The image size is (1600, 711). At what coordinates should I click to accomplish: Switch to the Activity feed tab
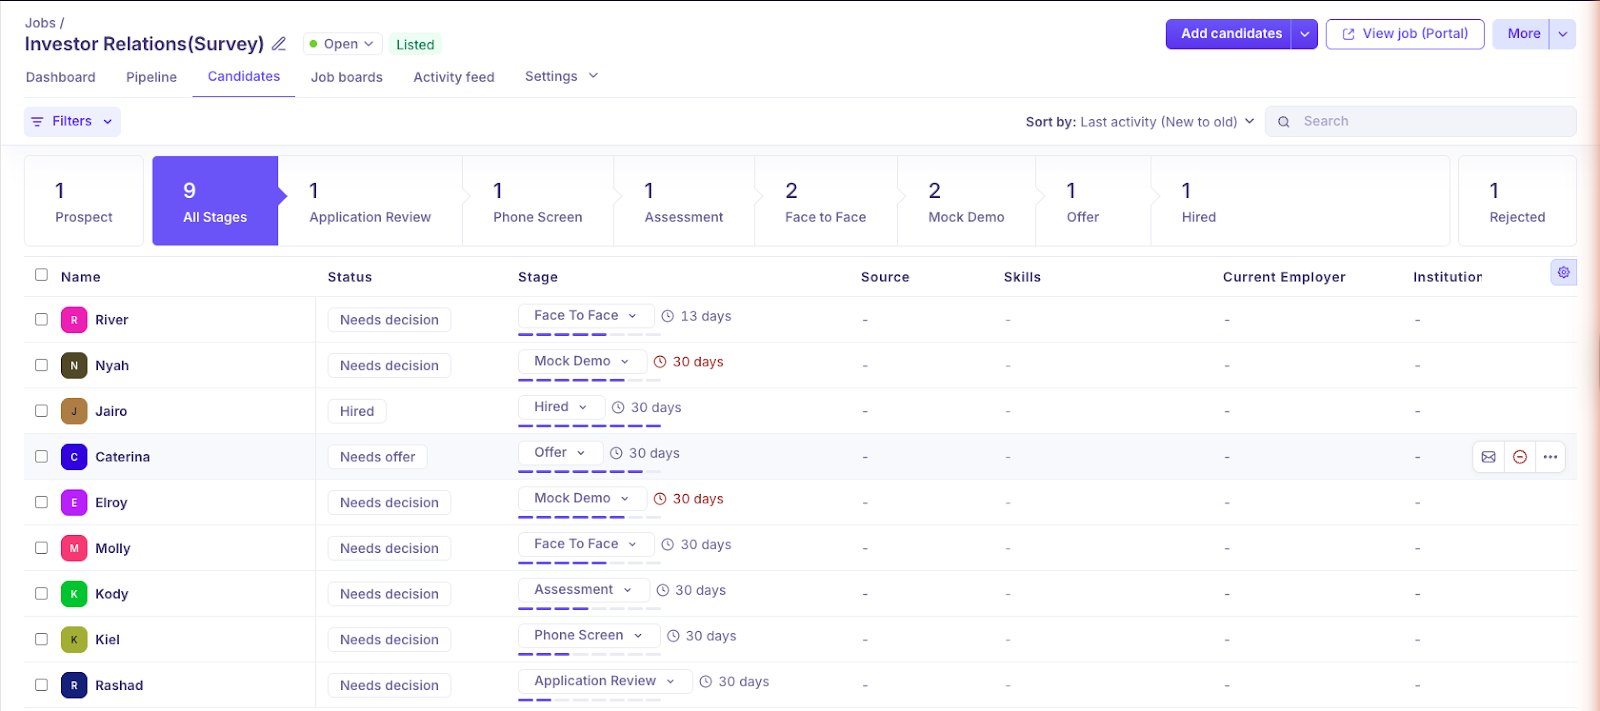[454, 77]
